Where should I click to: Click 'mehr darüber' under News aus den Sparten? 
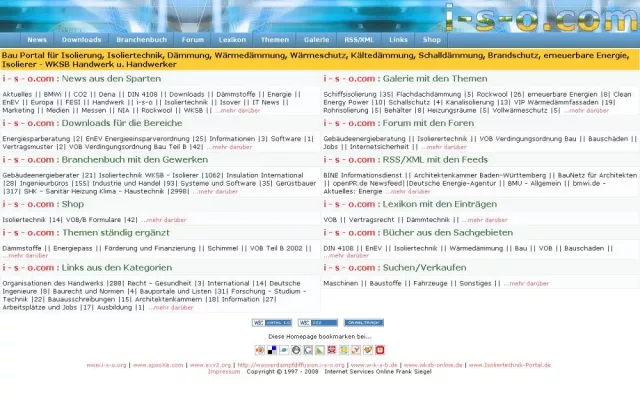[x=238, y=111]
